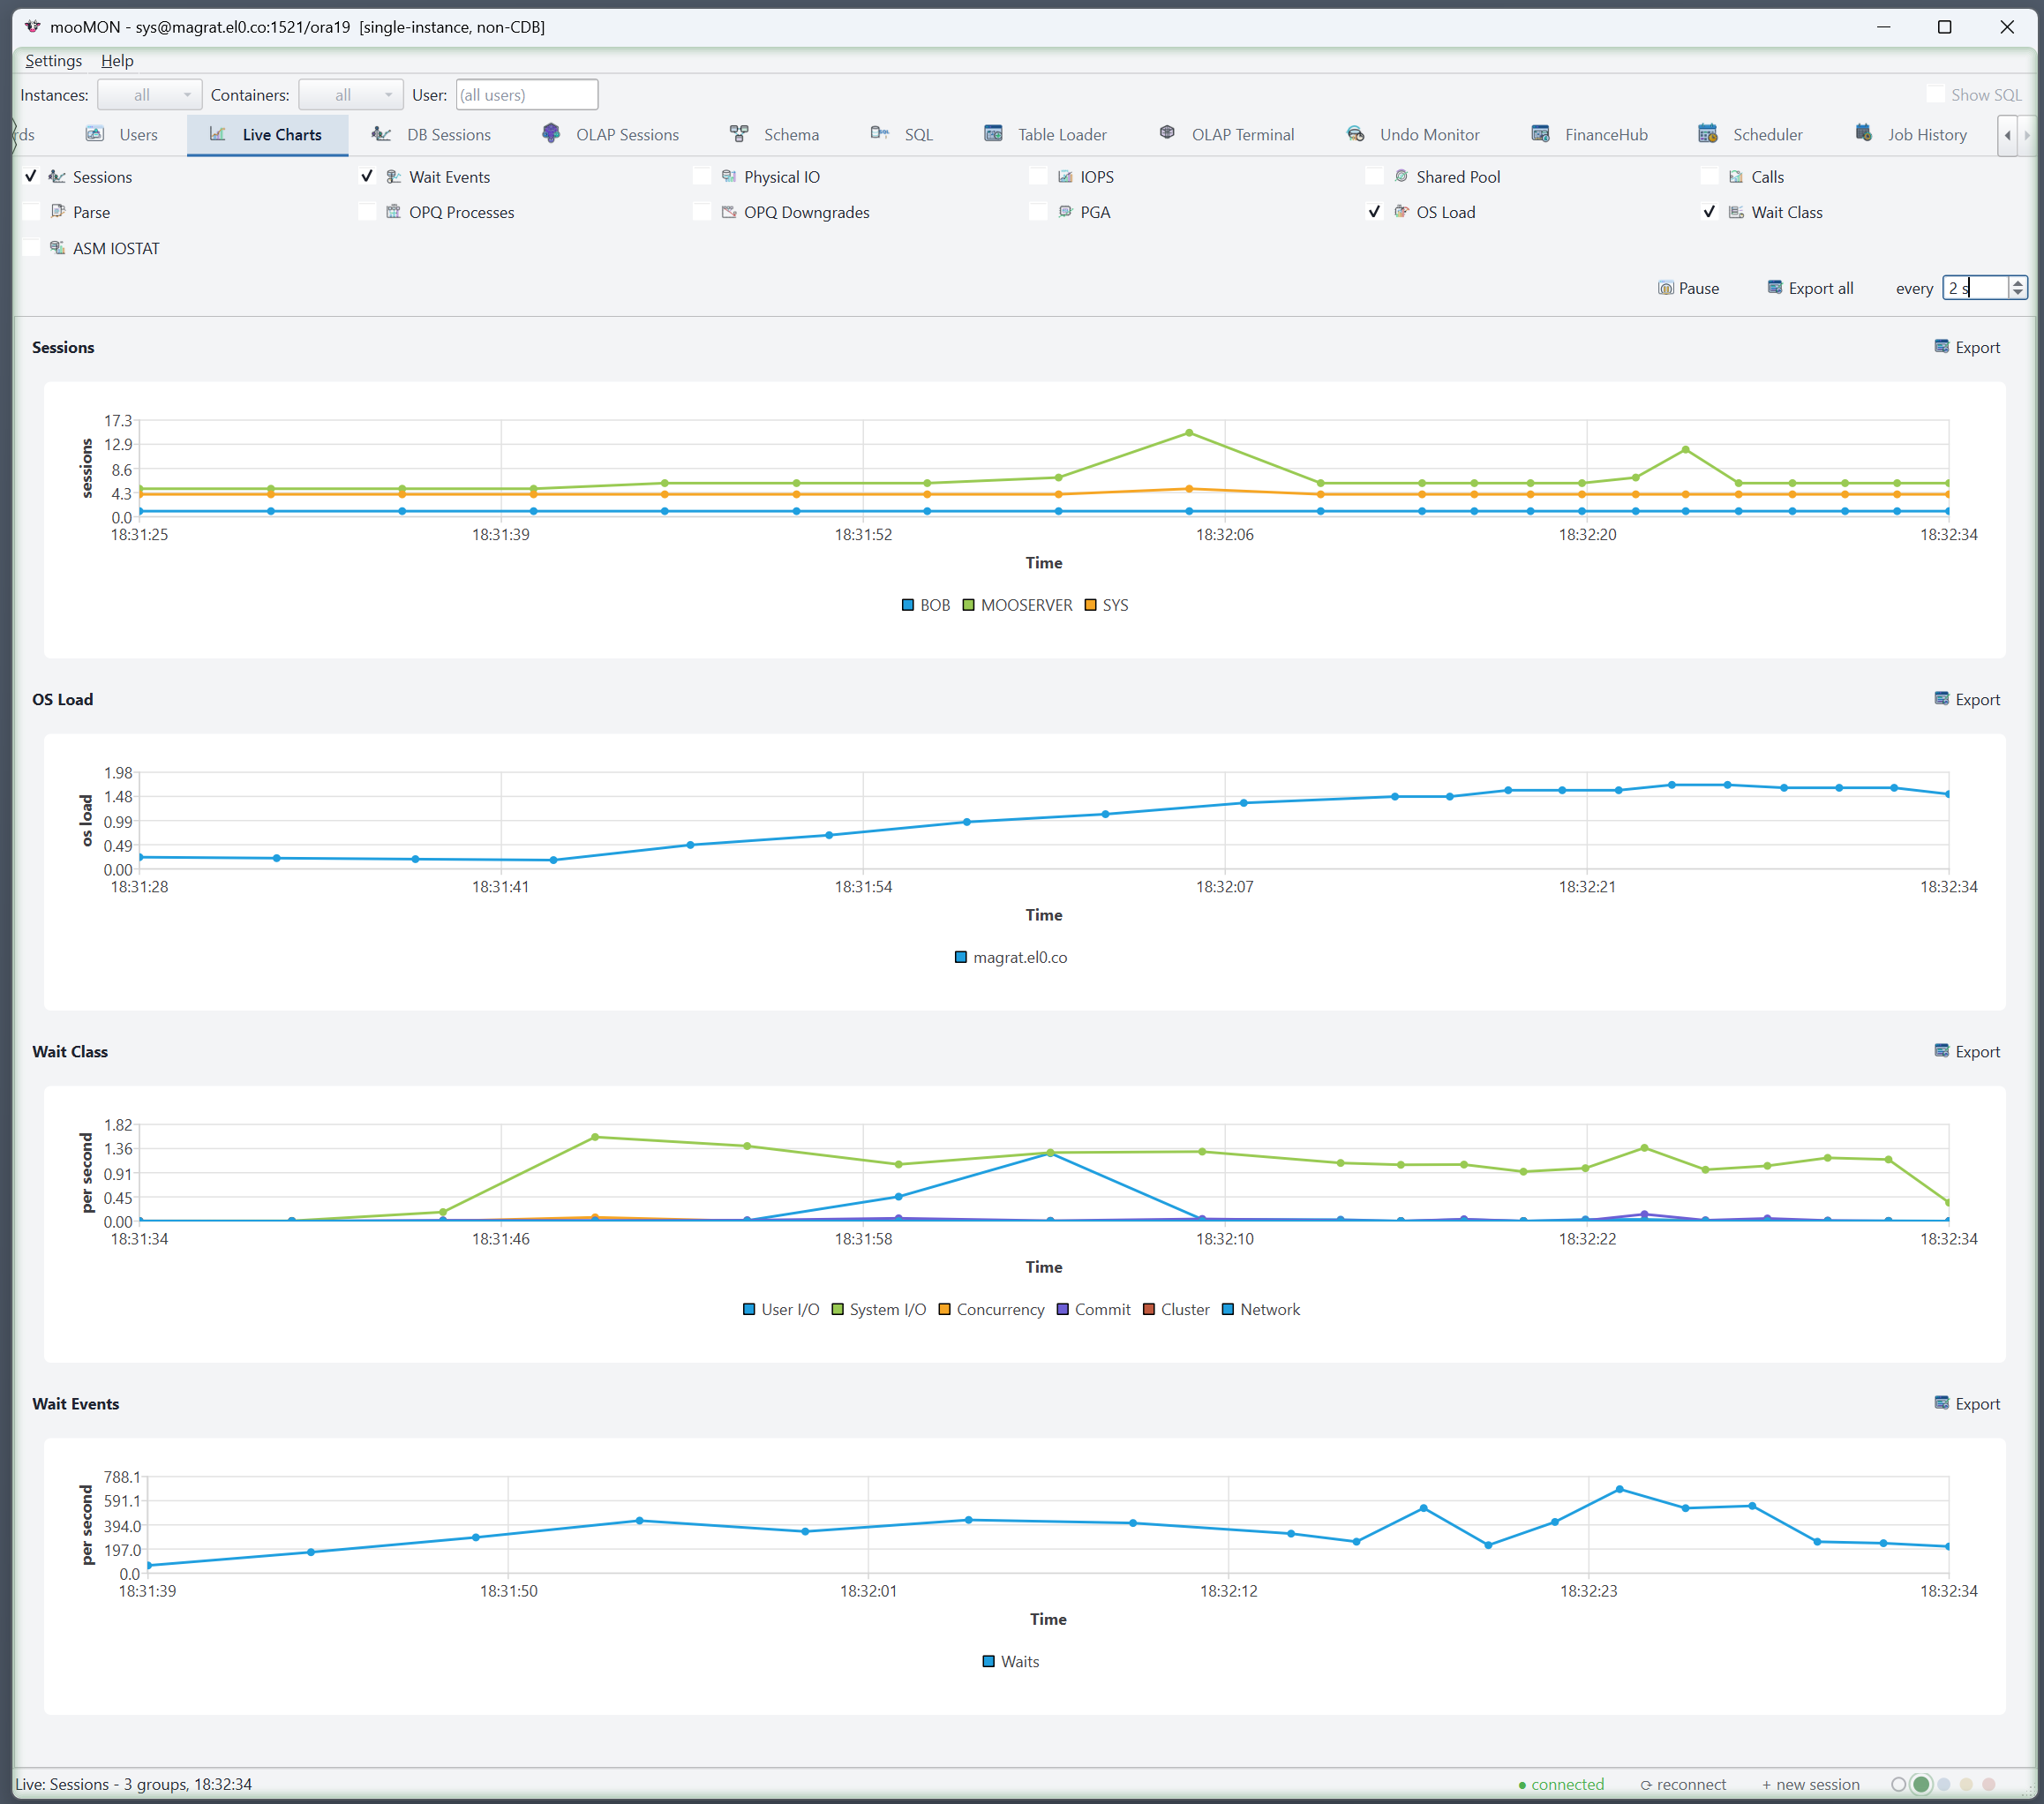Export the Wait Class chart
The height and width of the screenshot is (1804, 2044).
1967,1051
